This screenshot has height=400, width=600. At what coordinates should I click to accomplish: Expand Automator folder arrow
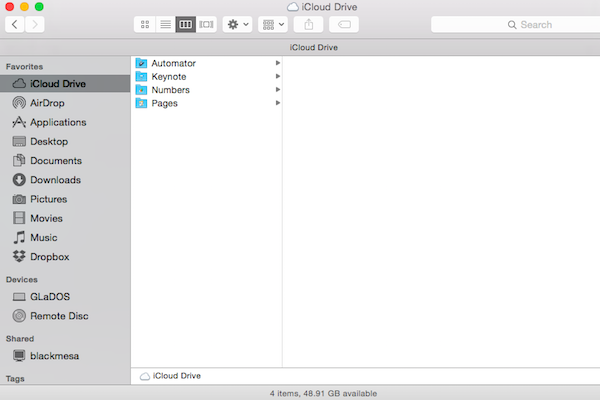(278, 63)
